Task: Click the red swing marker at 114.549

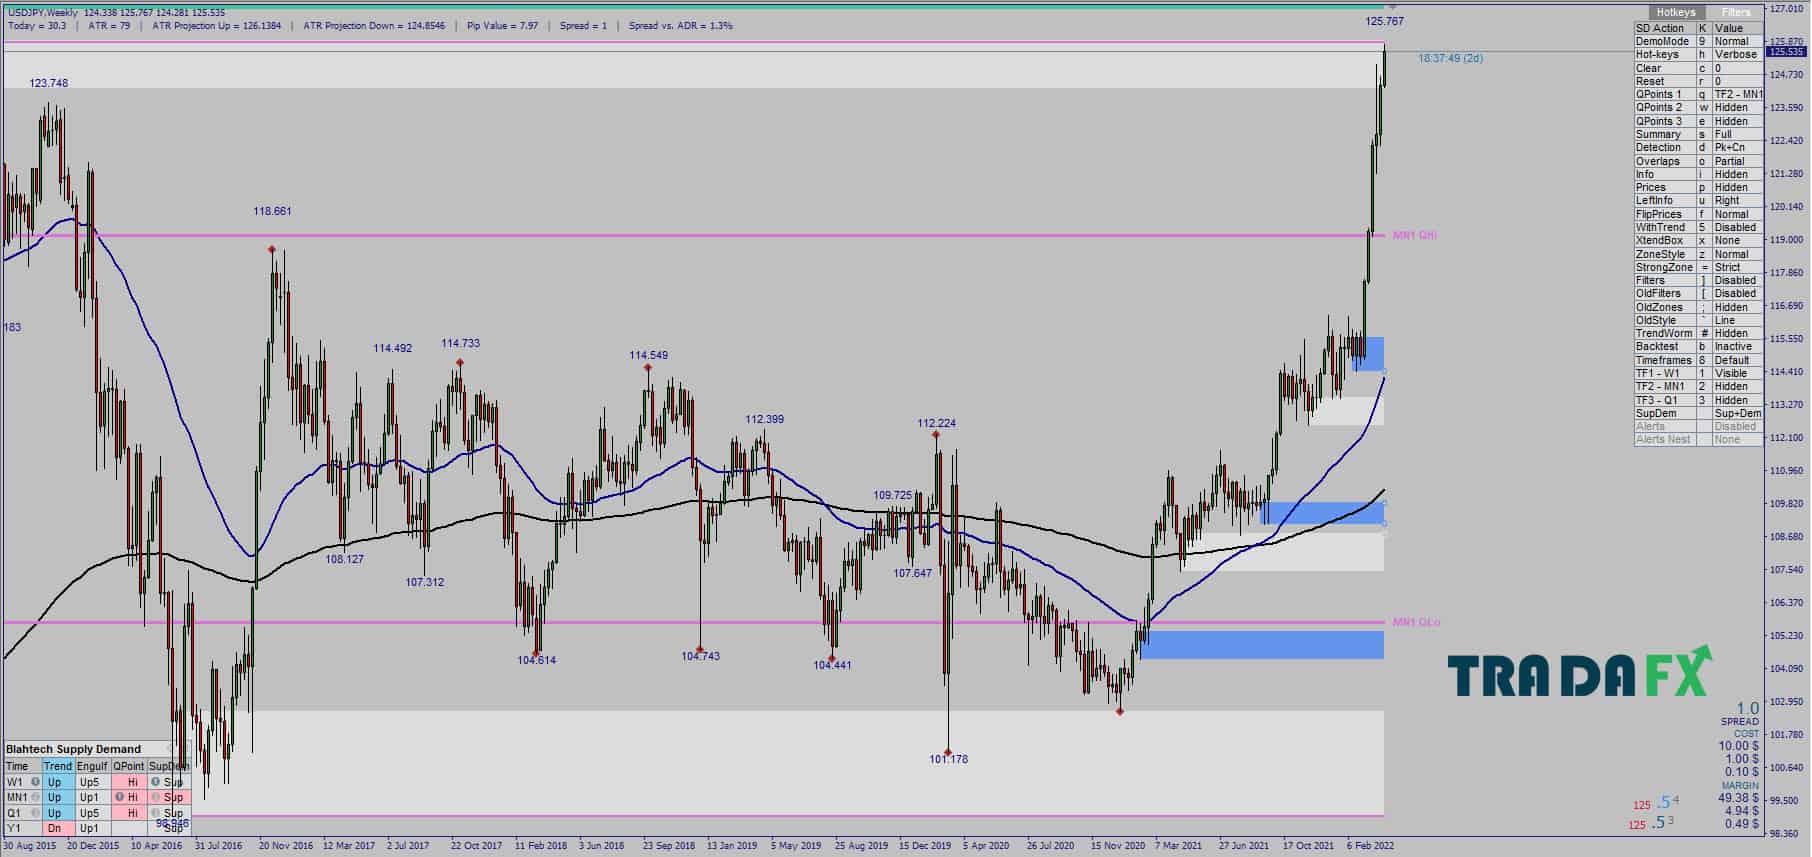Action: pos(648,368)
